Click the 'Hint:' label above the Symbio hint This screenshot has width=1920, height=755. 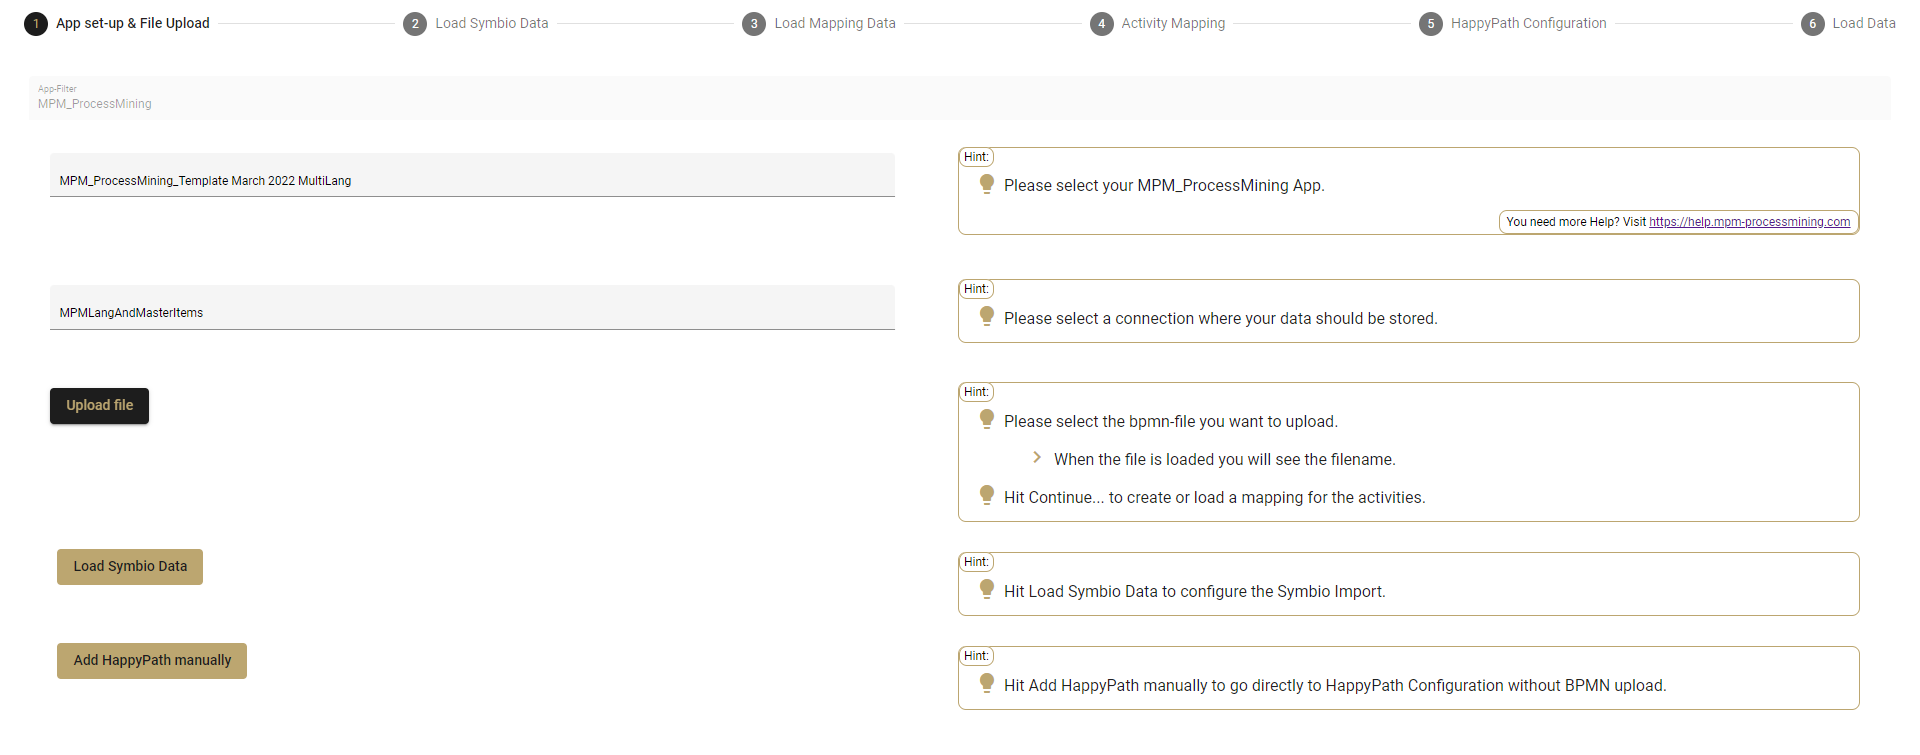click(976, 562)
